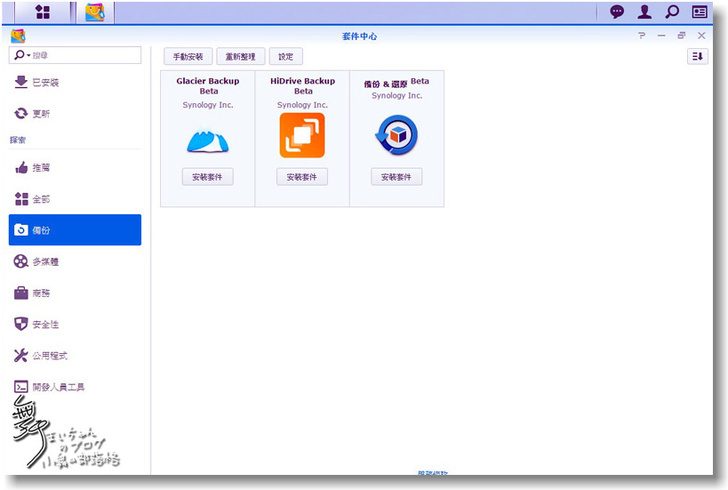Click the 手動安裝 manual install button
This screenshot has height=490, width=728.
click(188, 57)
